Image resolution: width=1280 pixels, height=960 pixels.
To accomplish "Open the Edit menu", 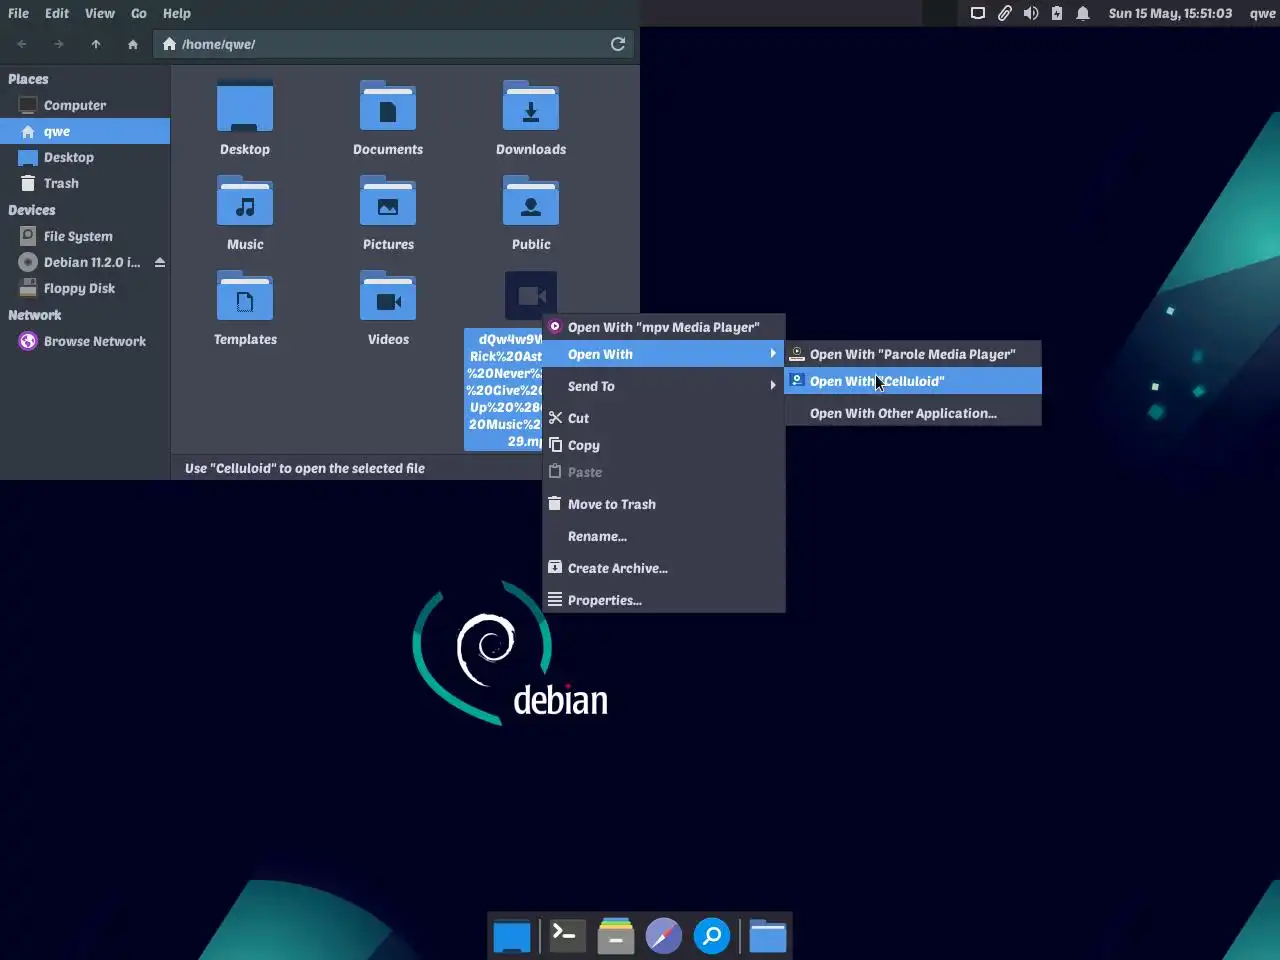I will pyautogui.click(x=57, y=13).
